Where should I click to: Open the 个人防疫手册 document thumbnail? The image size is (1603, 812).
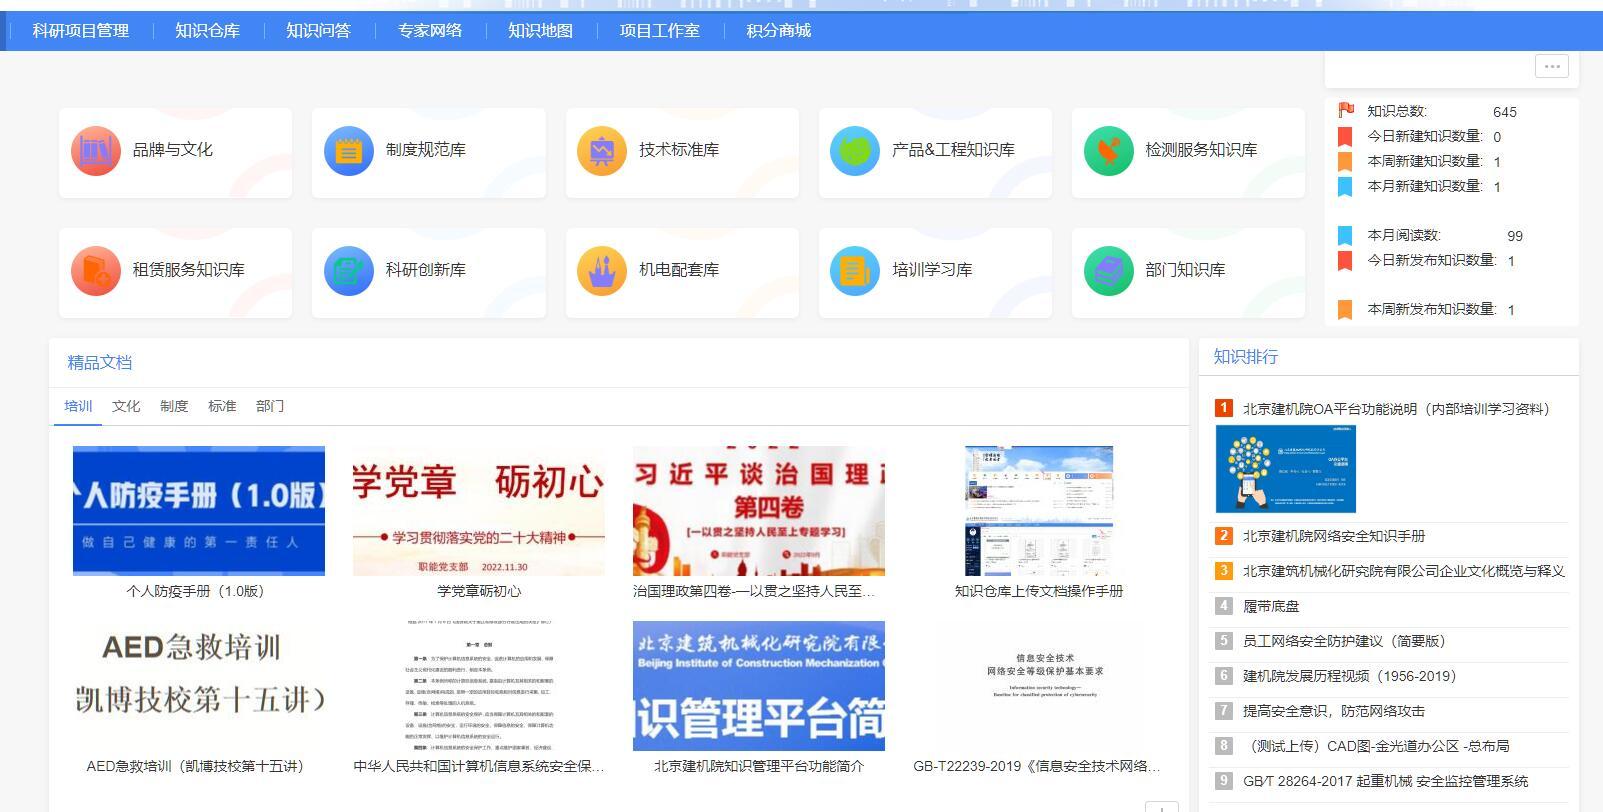click(x=199, y=511)
